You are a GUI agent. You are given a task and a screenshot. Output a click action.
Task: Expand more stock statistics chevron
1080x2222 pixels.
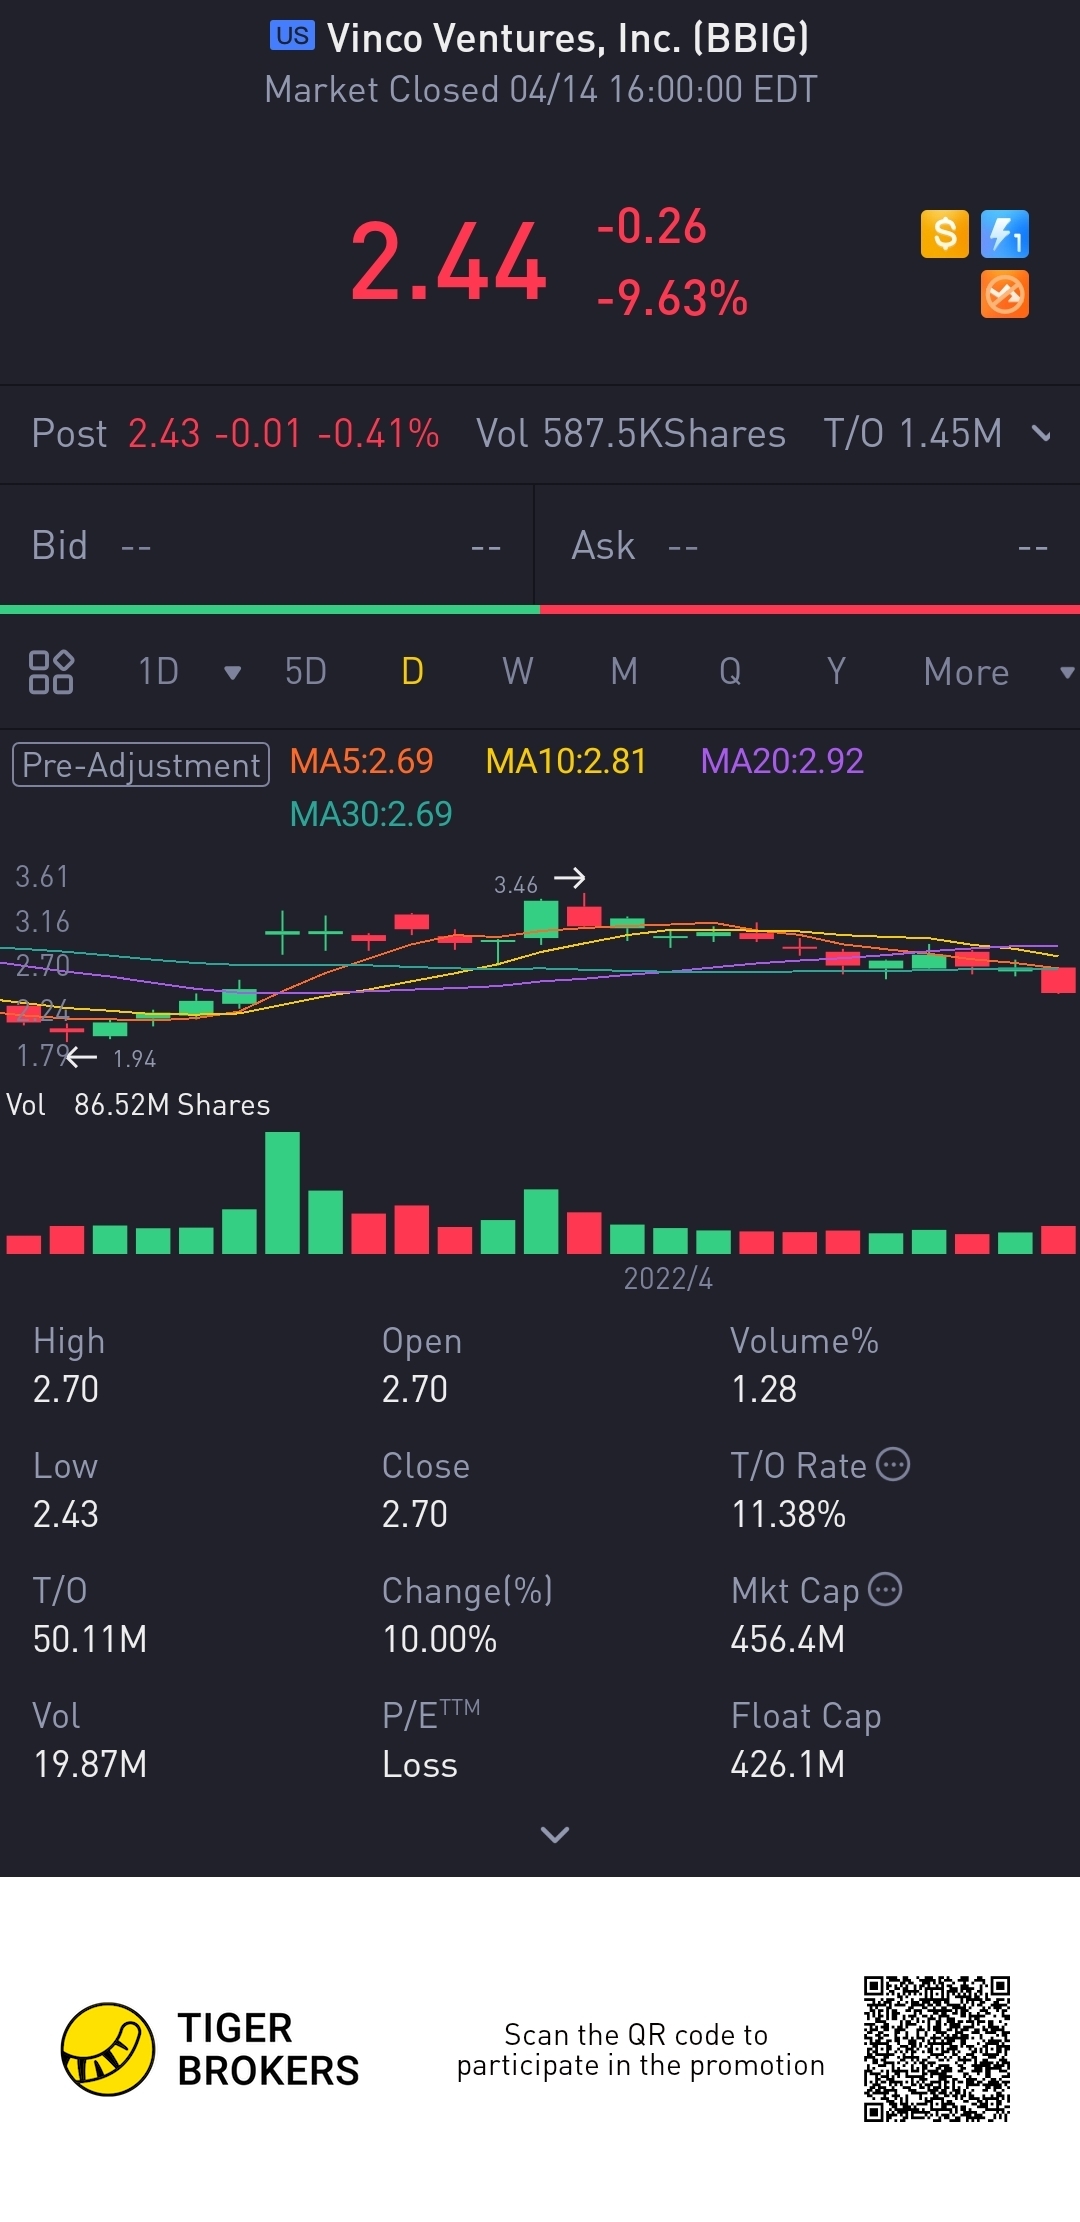click(555, 1834)
